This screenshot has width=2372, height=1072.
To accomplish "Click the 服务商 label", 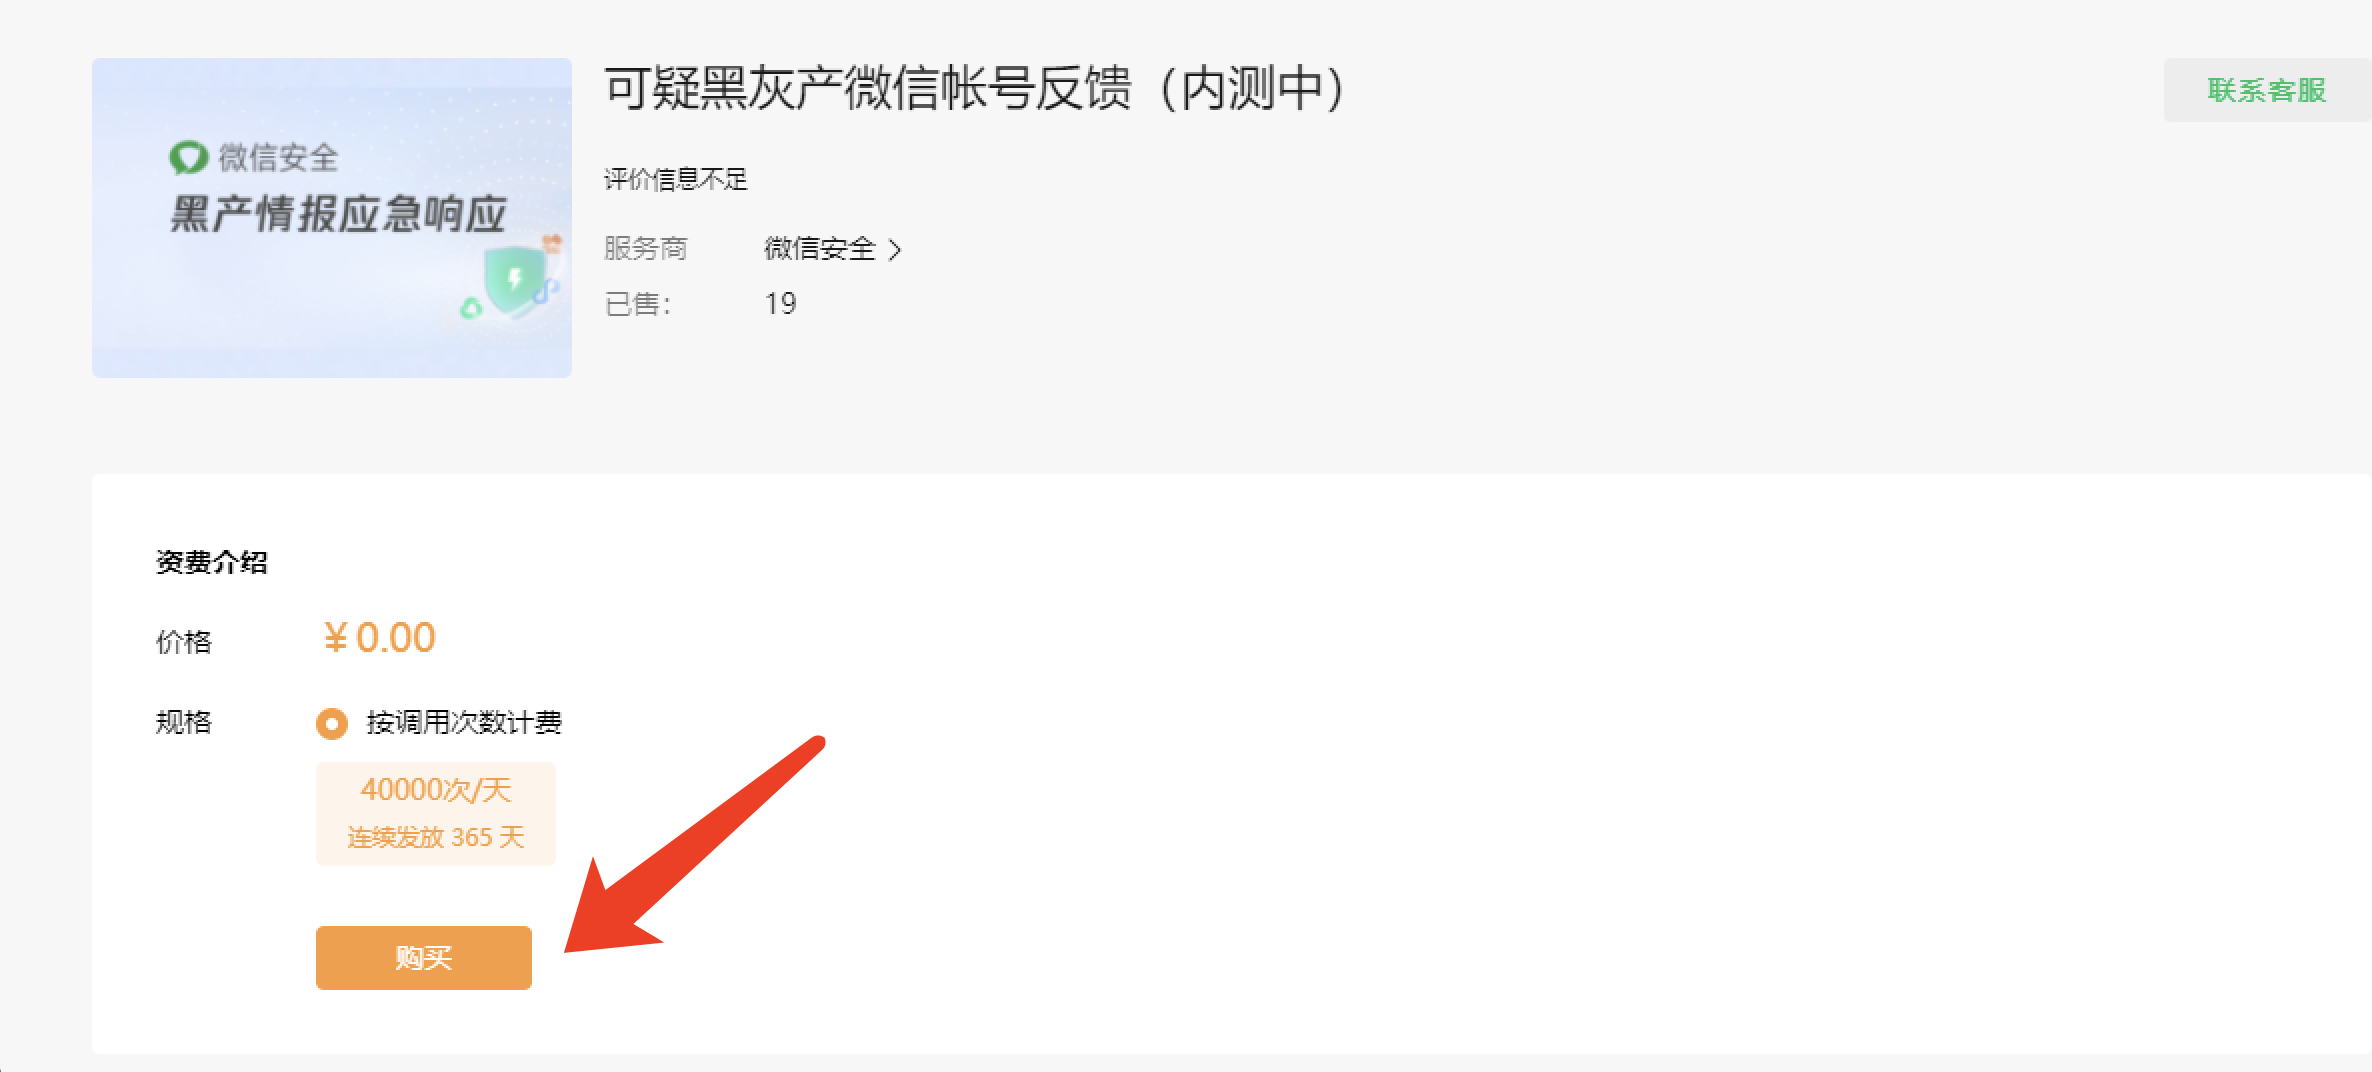I will tap(646, 248).
